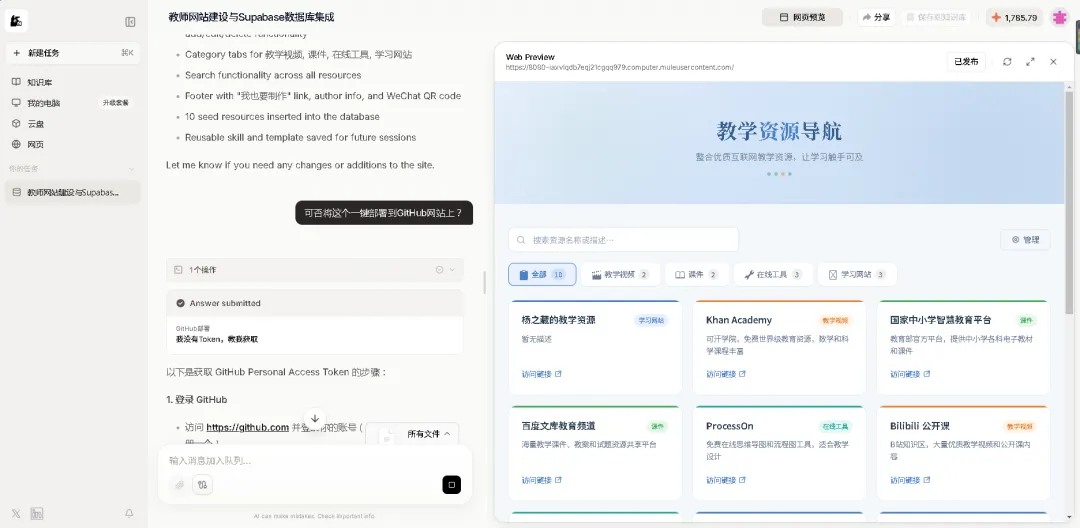Select the 教学视频 category tab
This screenshot has height=528, width=1080.
point(621,274)
